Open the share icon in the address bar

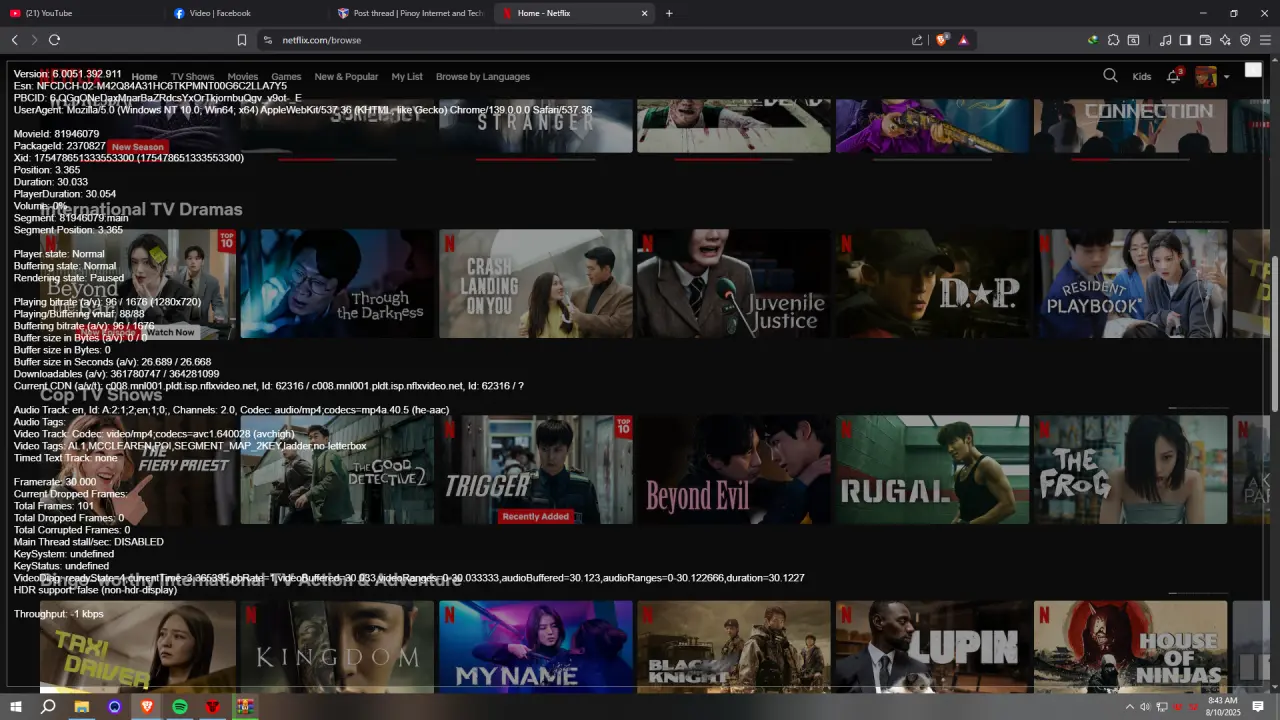917,40
